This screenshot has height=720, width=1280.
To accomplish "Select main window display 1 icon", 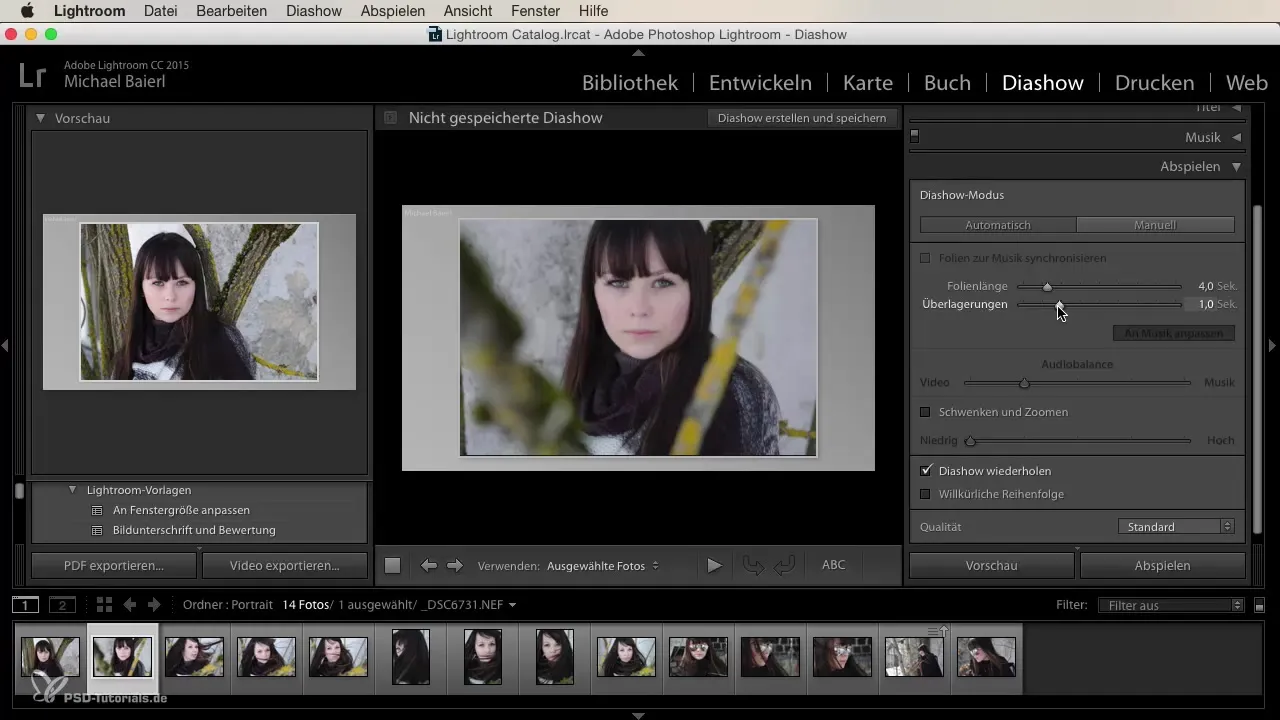I will (x=26, y=605).
